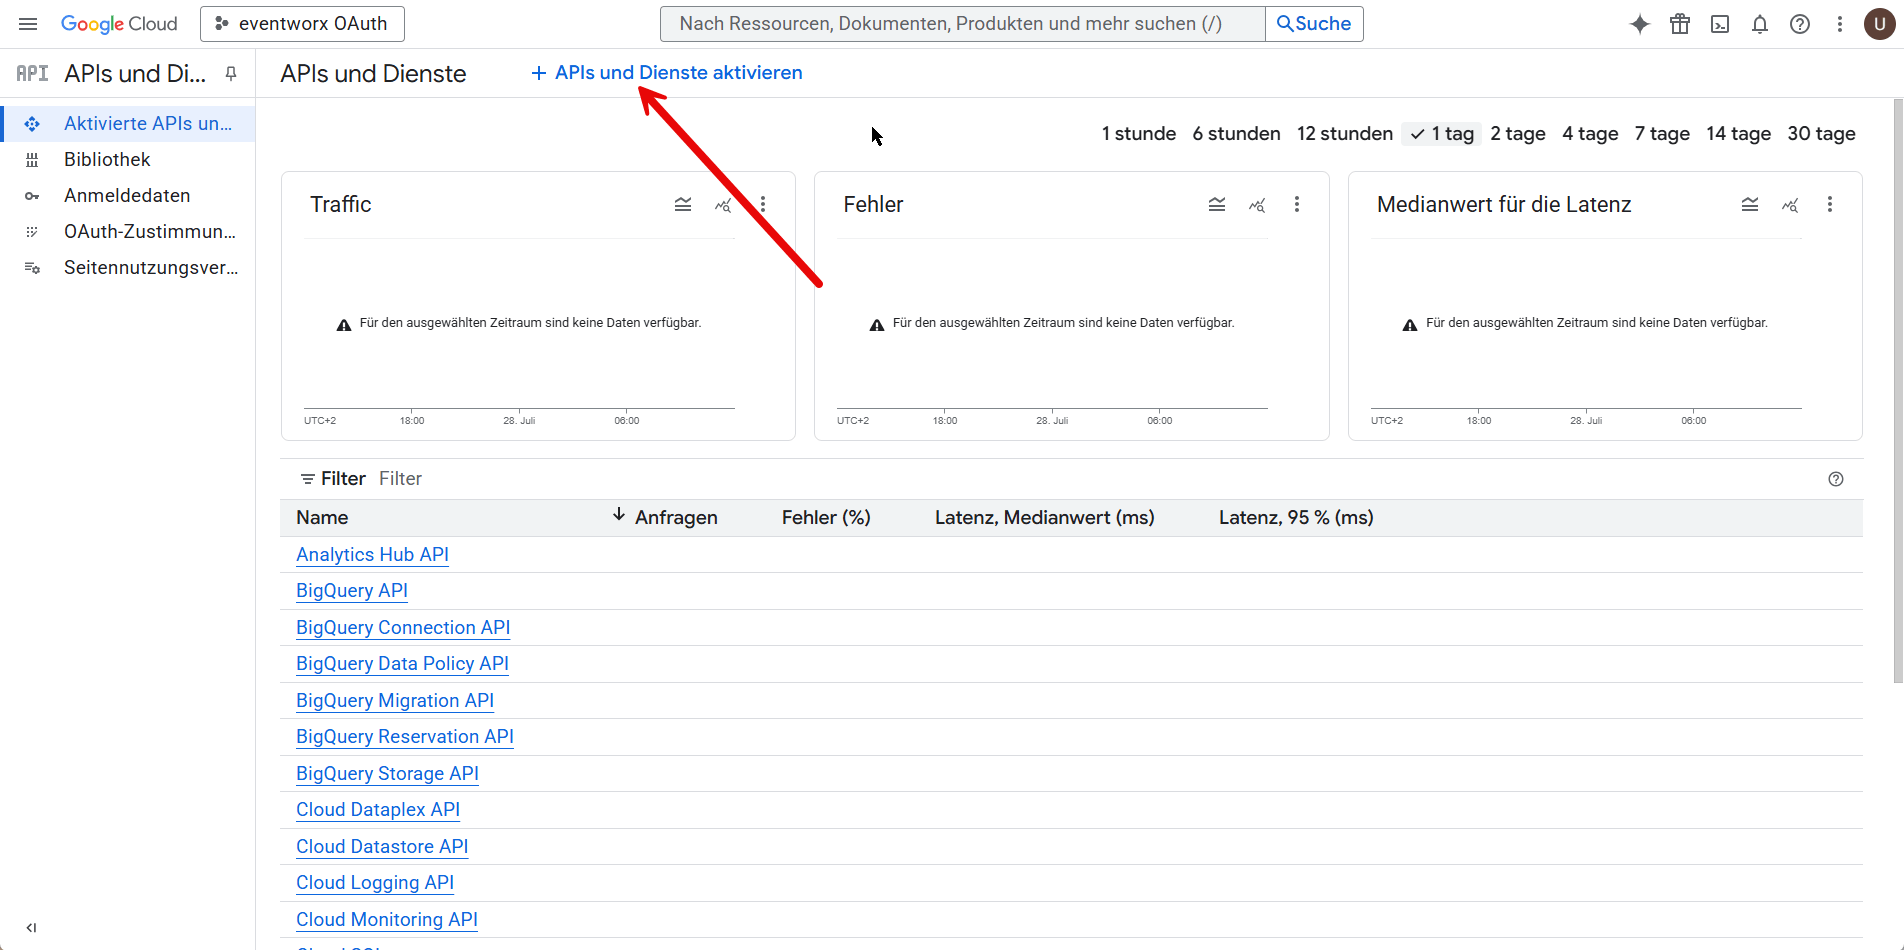Click the page vertical scrollbar
The height and width of the screenshot is (950, 1904).
point(1898,391)
